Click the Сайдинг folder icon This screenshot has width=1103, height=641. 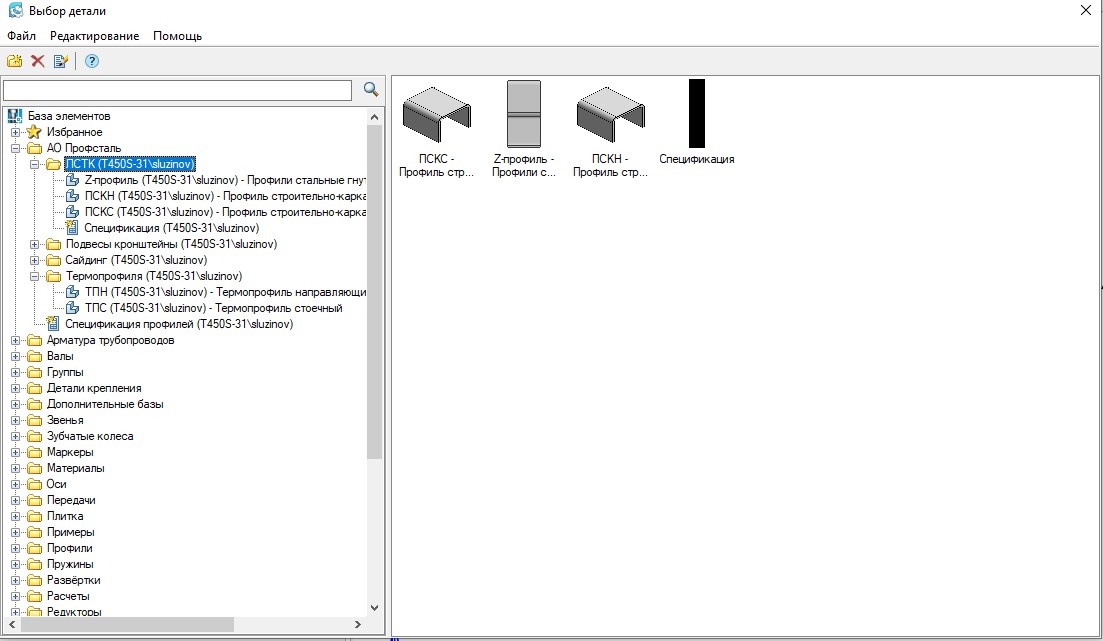click(x=53, y=260)
